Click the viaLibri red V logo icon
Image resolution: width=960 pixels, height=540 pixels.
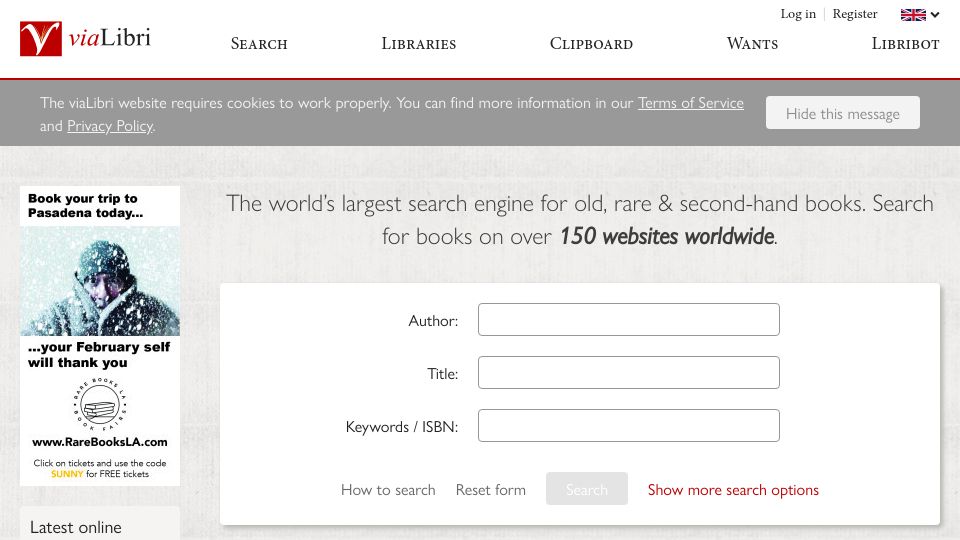tap(40, 39)
